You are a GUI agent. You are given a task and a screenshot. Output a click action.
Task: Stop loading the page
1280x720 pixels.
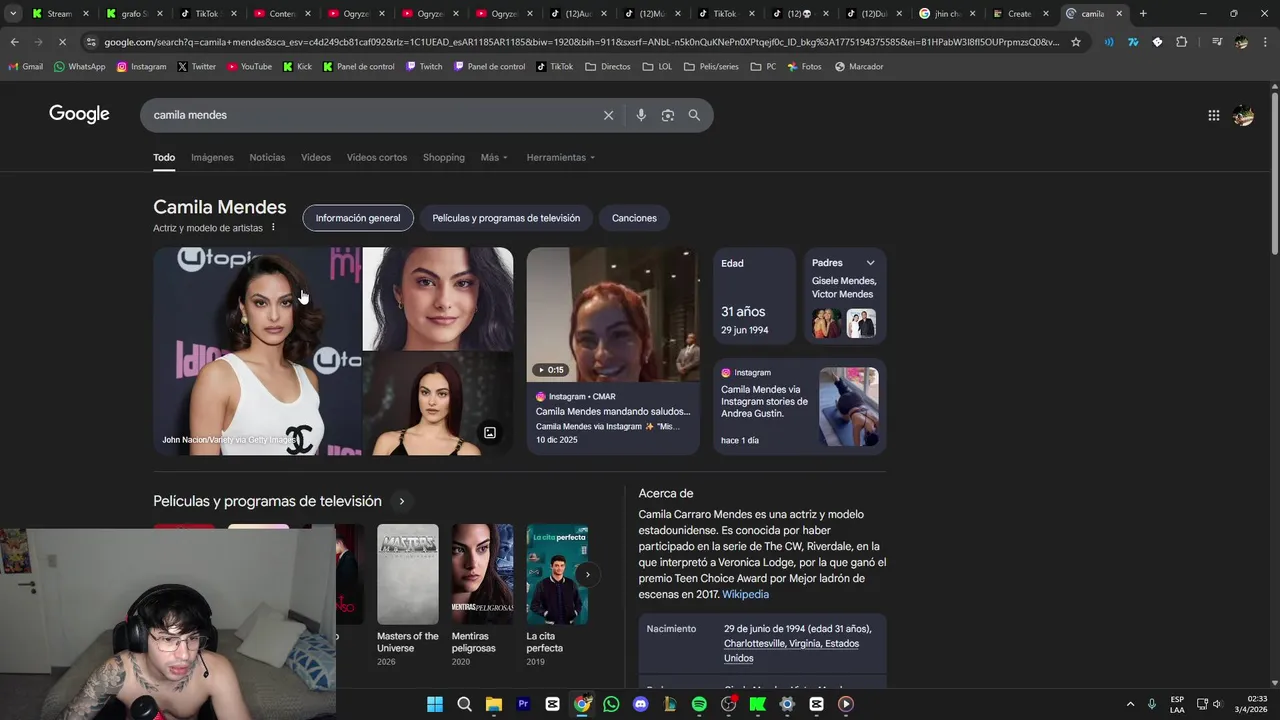62,42
